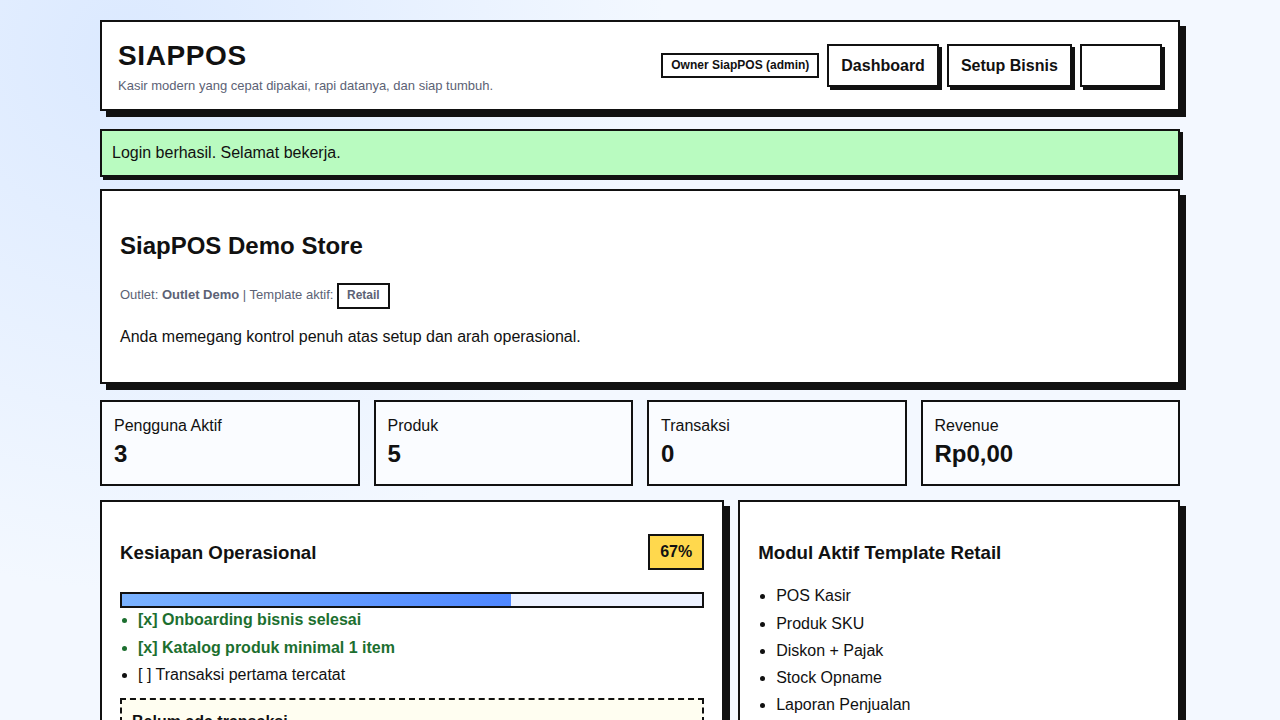Click the blank button beside Setup Bisnis
This screenshot has height=720, width=1280.
click(x=1120, y=66)
